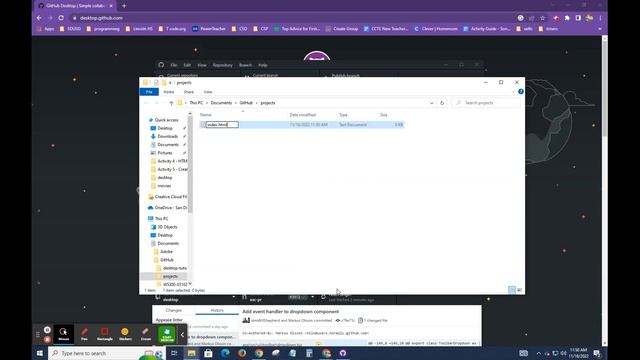The image size is (640, 360).
Task: Open File Explorer from the taskbar
Action: (x=191, y=353)
